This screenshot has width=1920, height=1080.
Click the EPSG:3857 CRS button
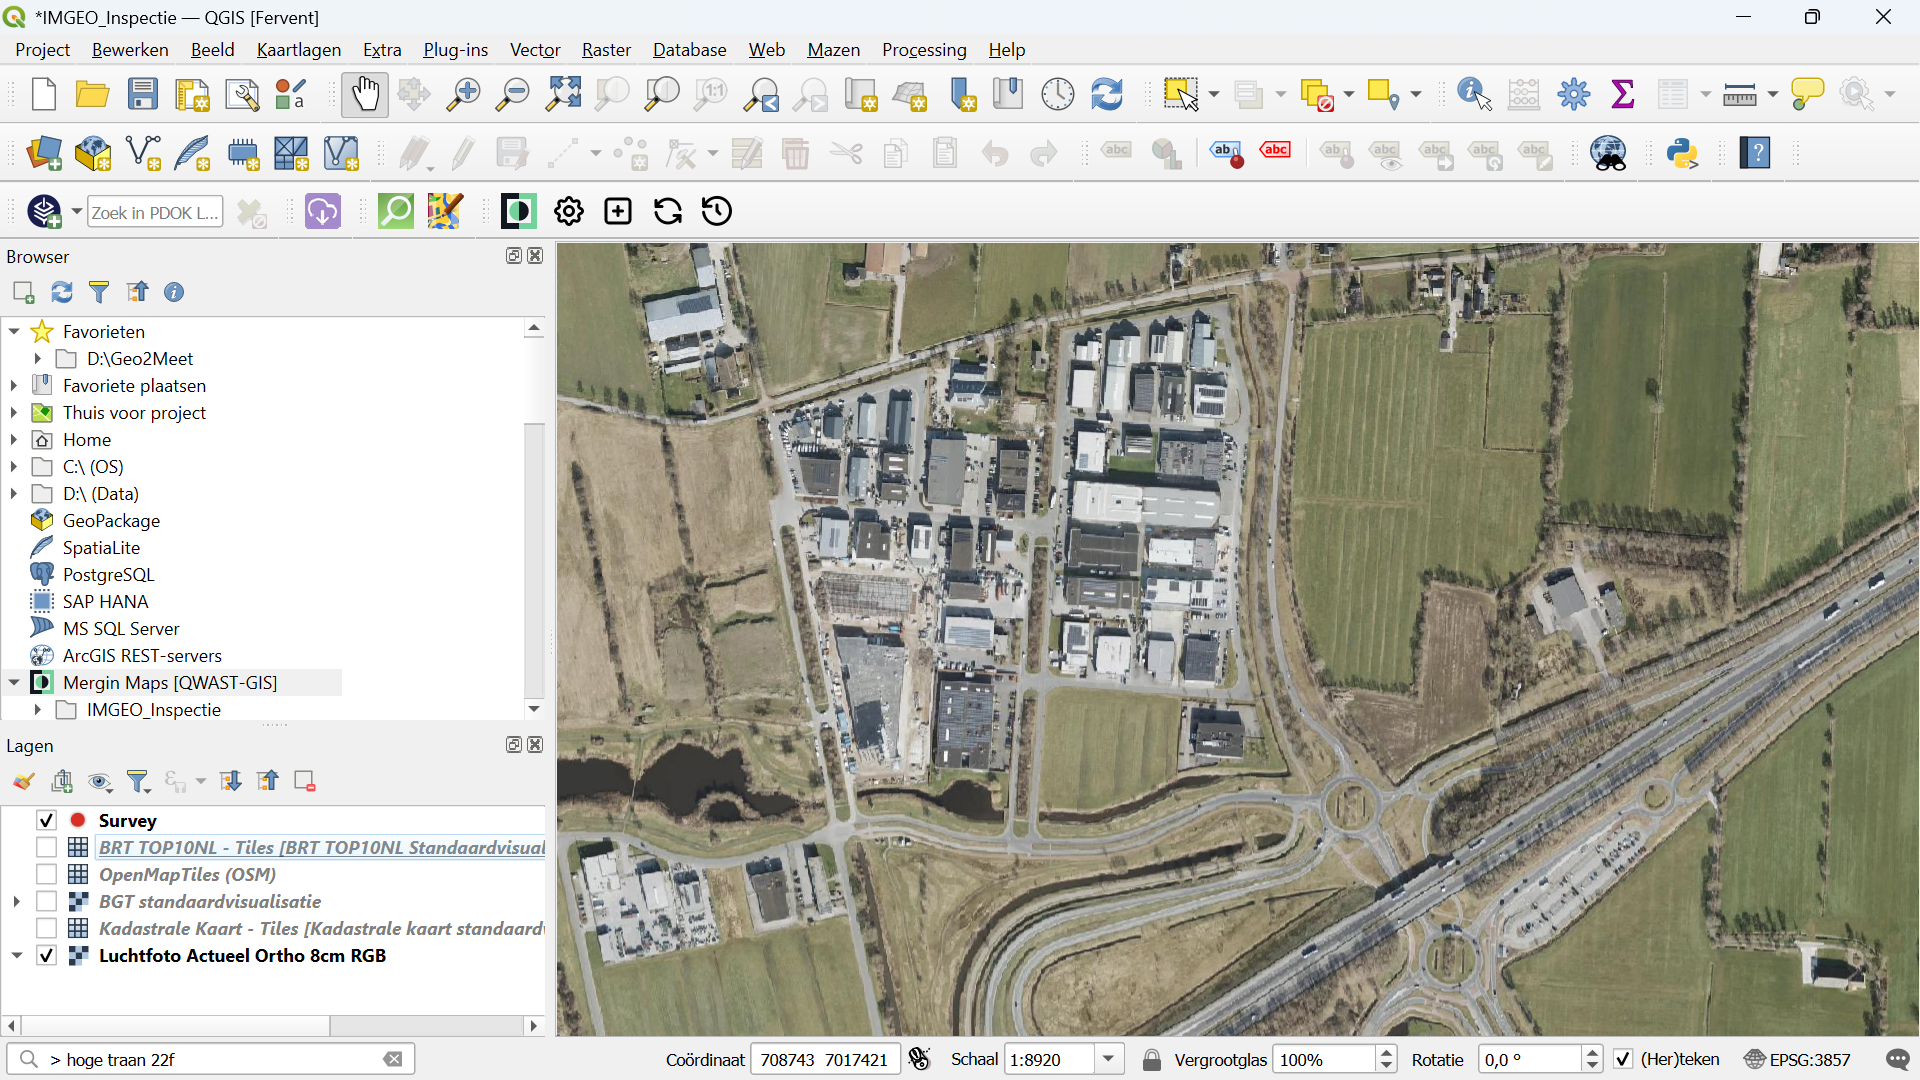click(1797, 1060)
